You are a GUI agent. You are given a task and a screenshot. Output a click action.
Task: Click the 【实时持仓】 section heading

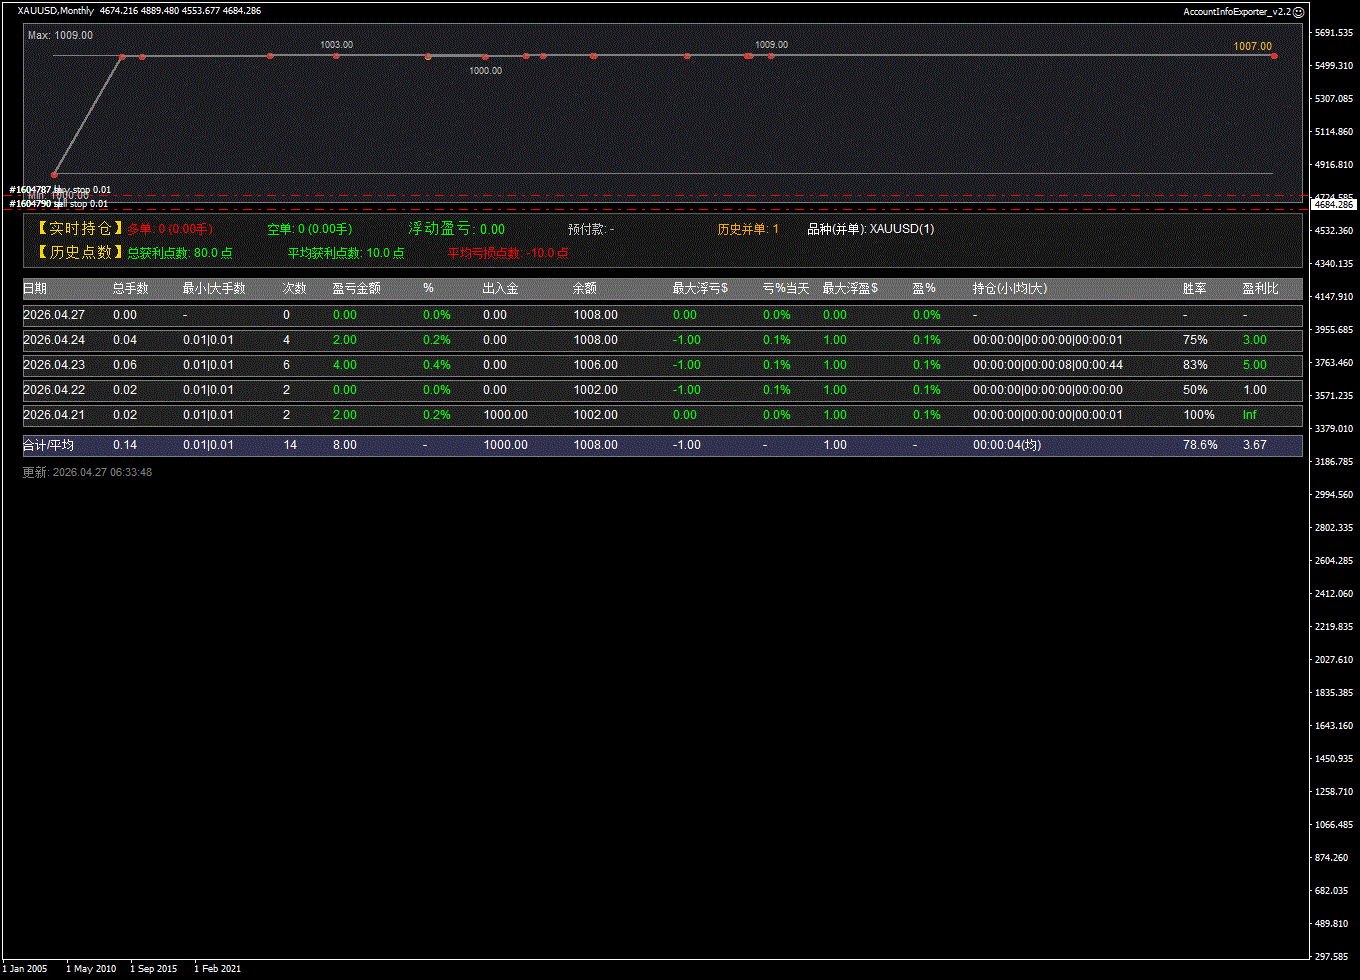click(75, 229)
